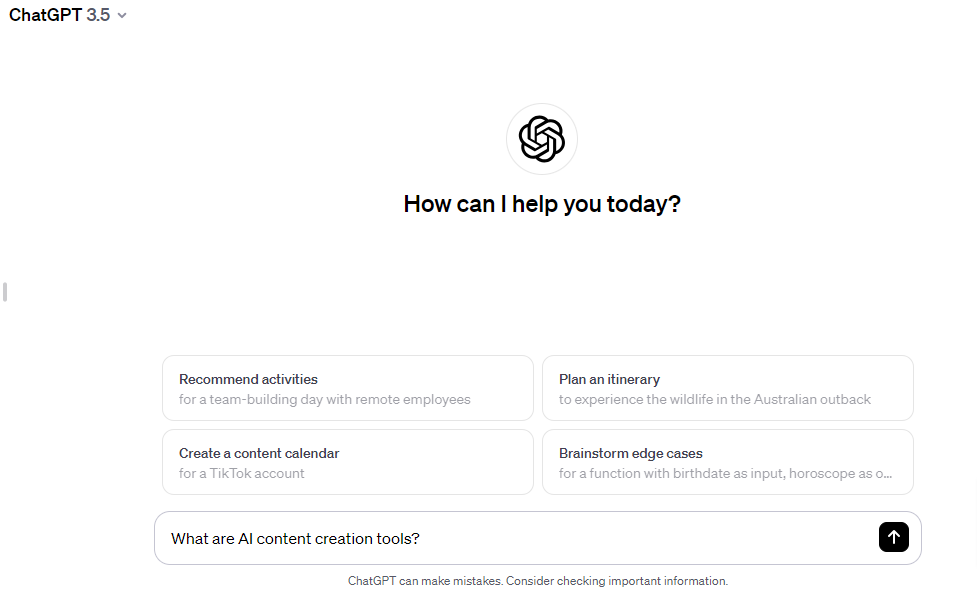The height and width of the screenshot is (594, 977).
Task: Click the typed text "What are AI content creation tools?"
Action: [x=295, y=539]
